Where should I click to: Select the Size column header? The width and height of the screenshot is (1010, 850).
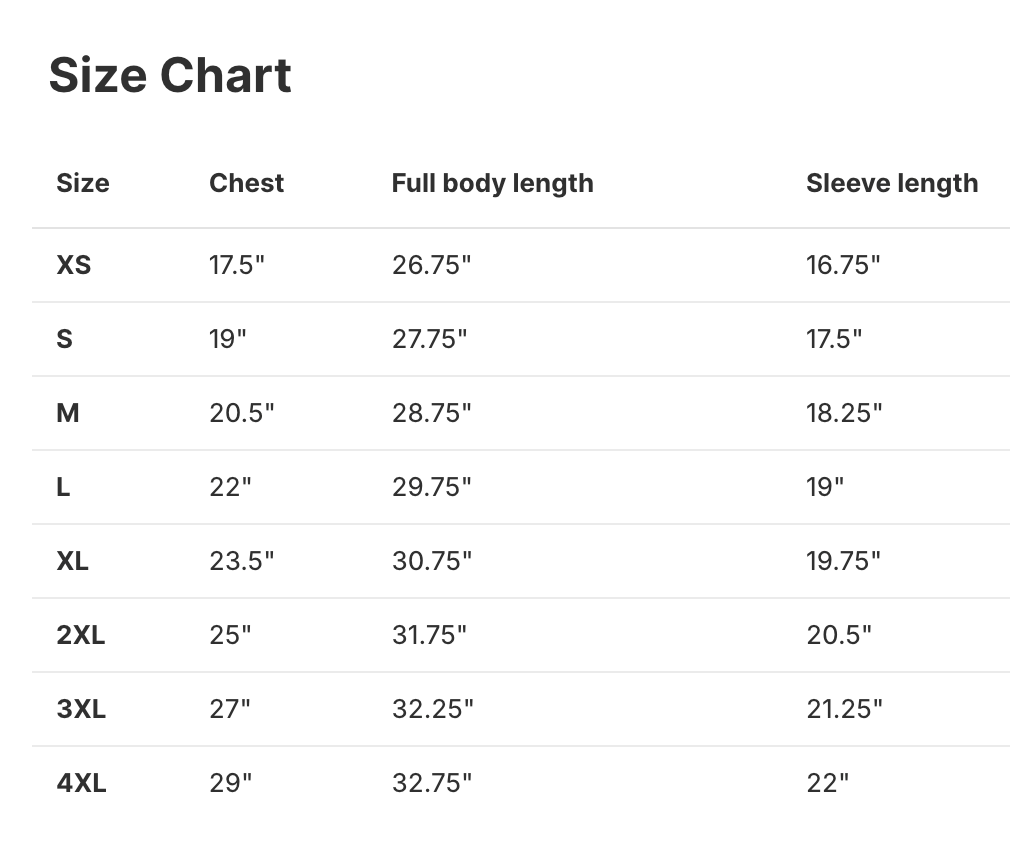83,183
